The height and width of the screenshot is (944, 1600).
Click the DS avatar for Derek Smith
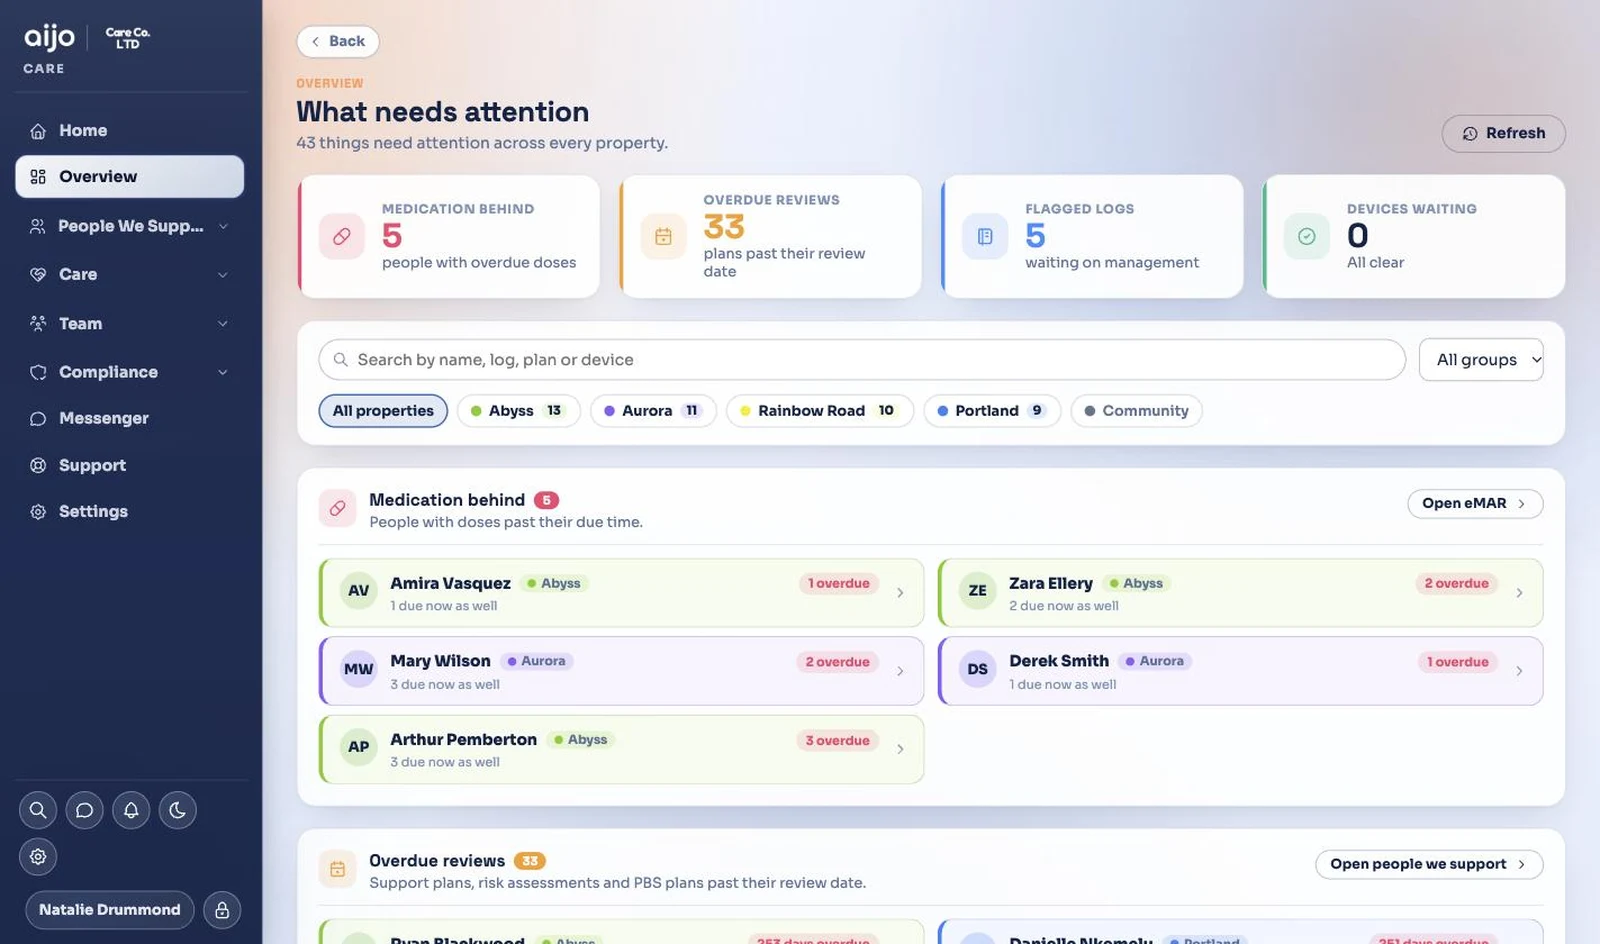click(x=977, y=669)
